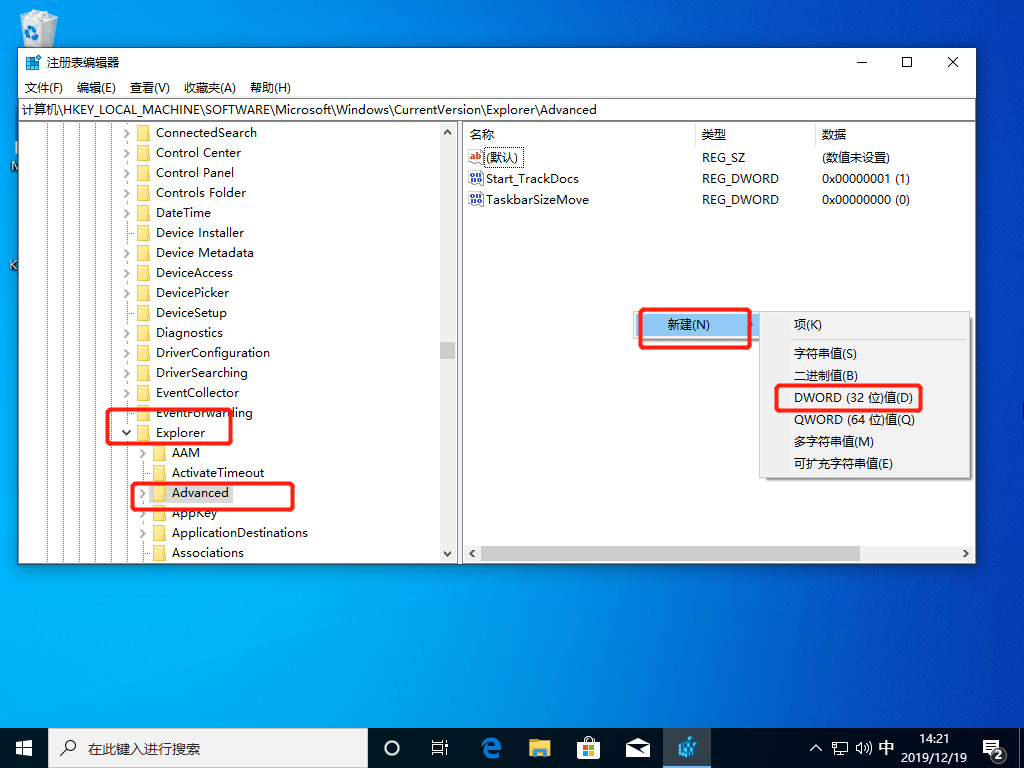Click the Cortana circle icon
1024x768 pixels.
[391, 747]
